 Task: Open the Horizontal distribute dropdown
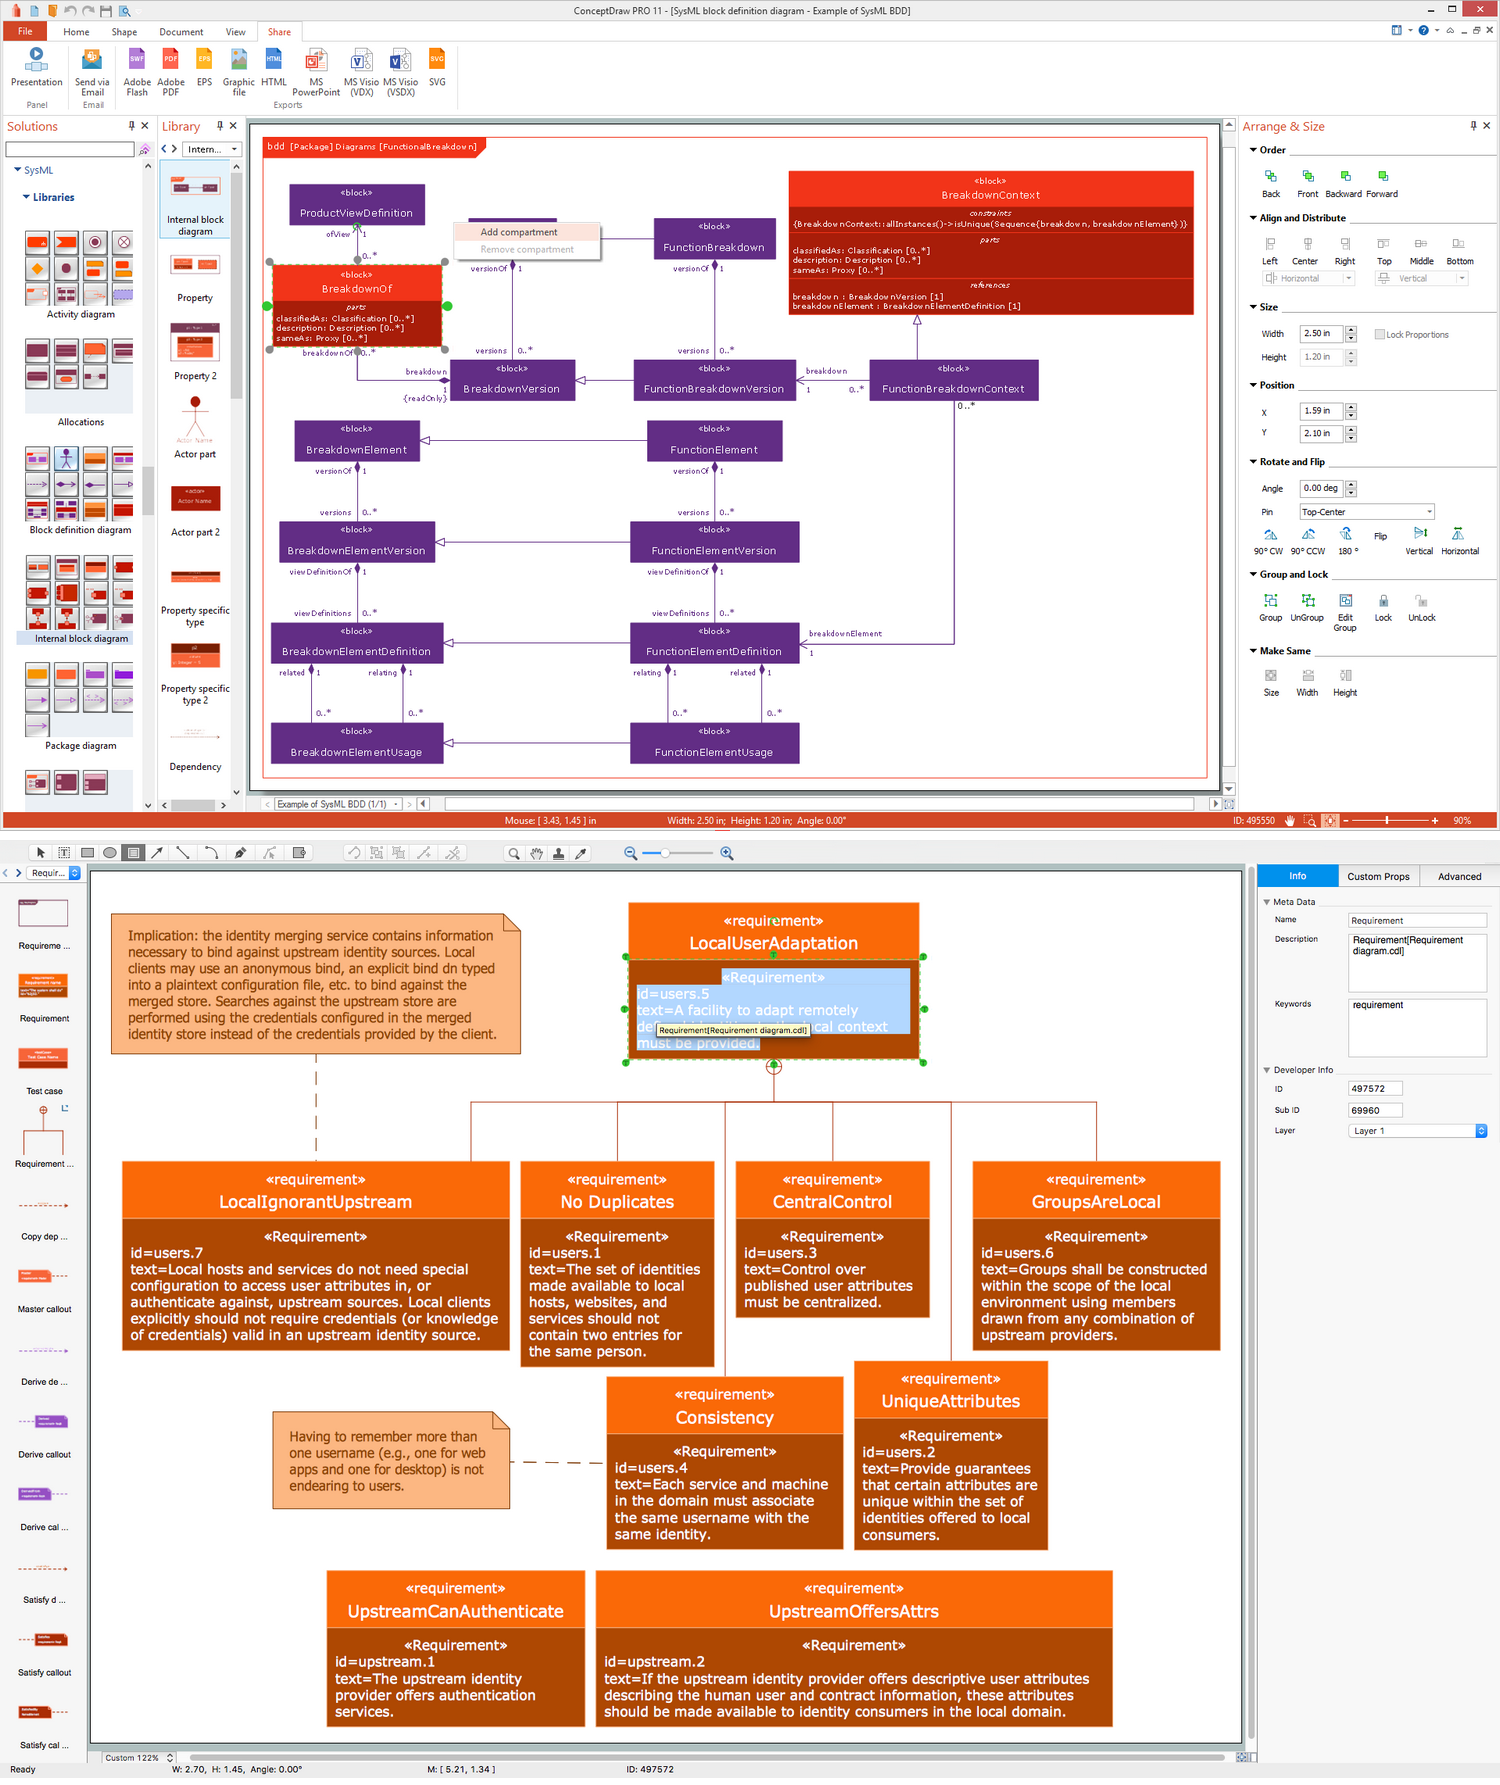click(x=1308, y=278)
